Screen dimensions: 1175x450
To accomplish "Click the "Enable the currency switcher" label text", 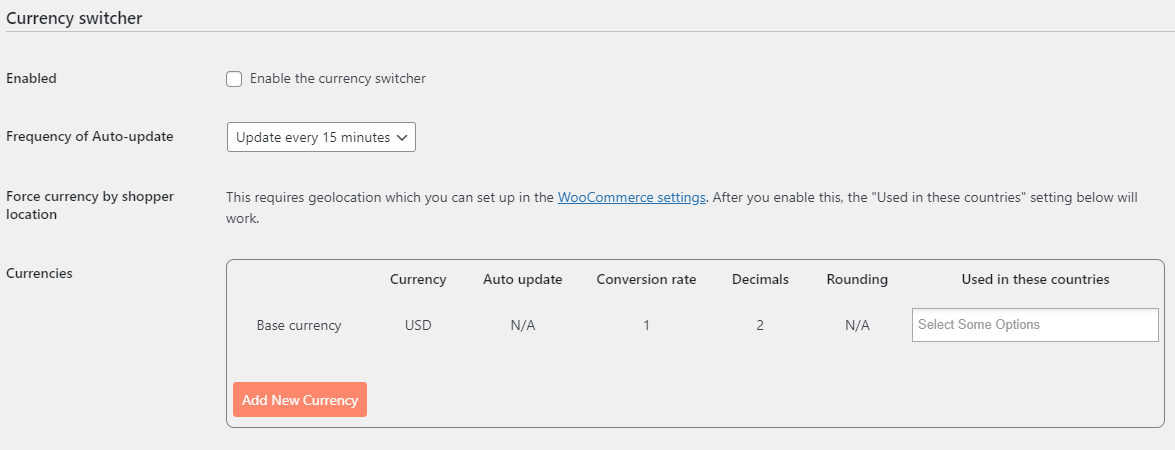I will pos(337,79).
